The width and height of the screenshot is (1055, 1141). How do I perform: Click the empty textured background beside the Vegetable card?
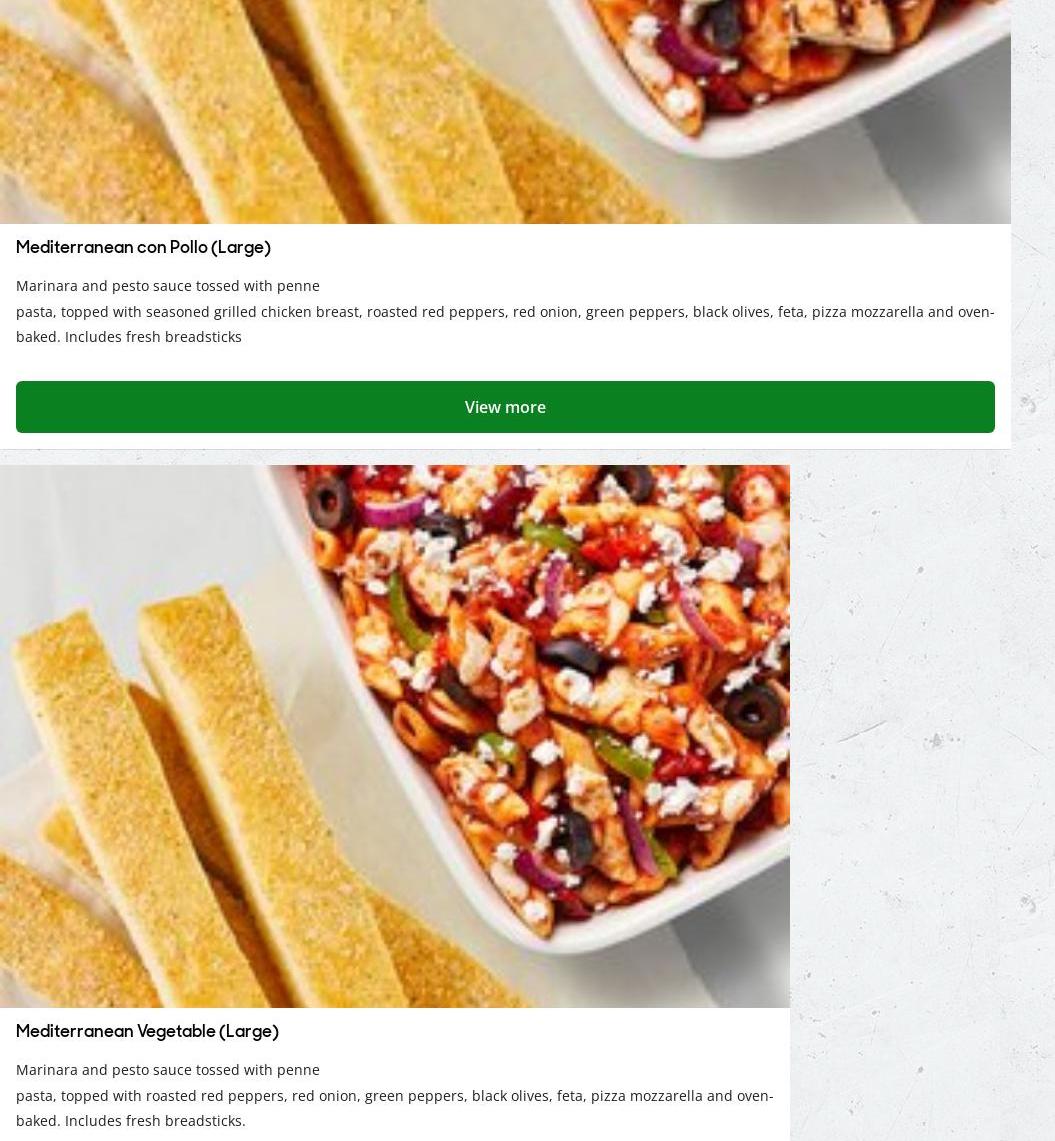click(x=922, y=800)
